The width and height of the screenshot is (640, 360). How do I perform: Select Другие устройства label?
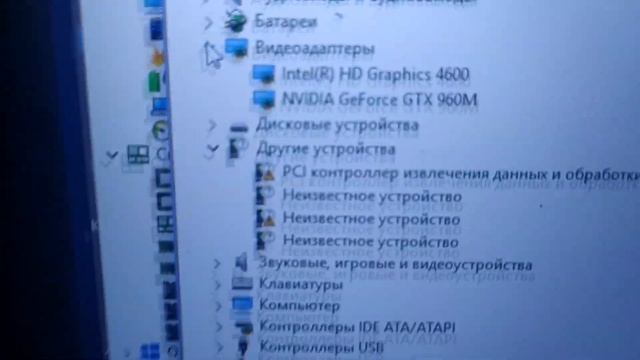coord(326,149)
